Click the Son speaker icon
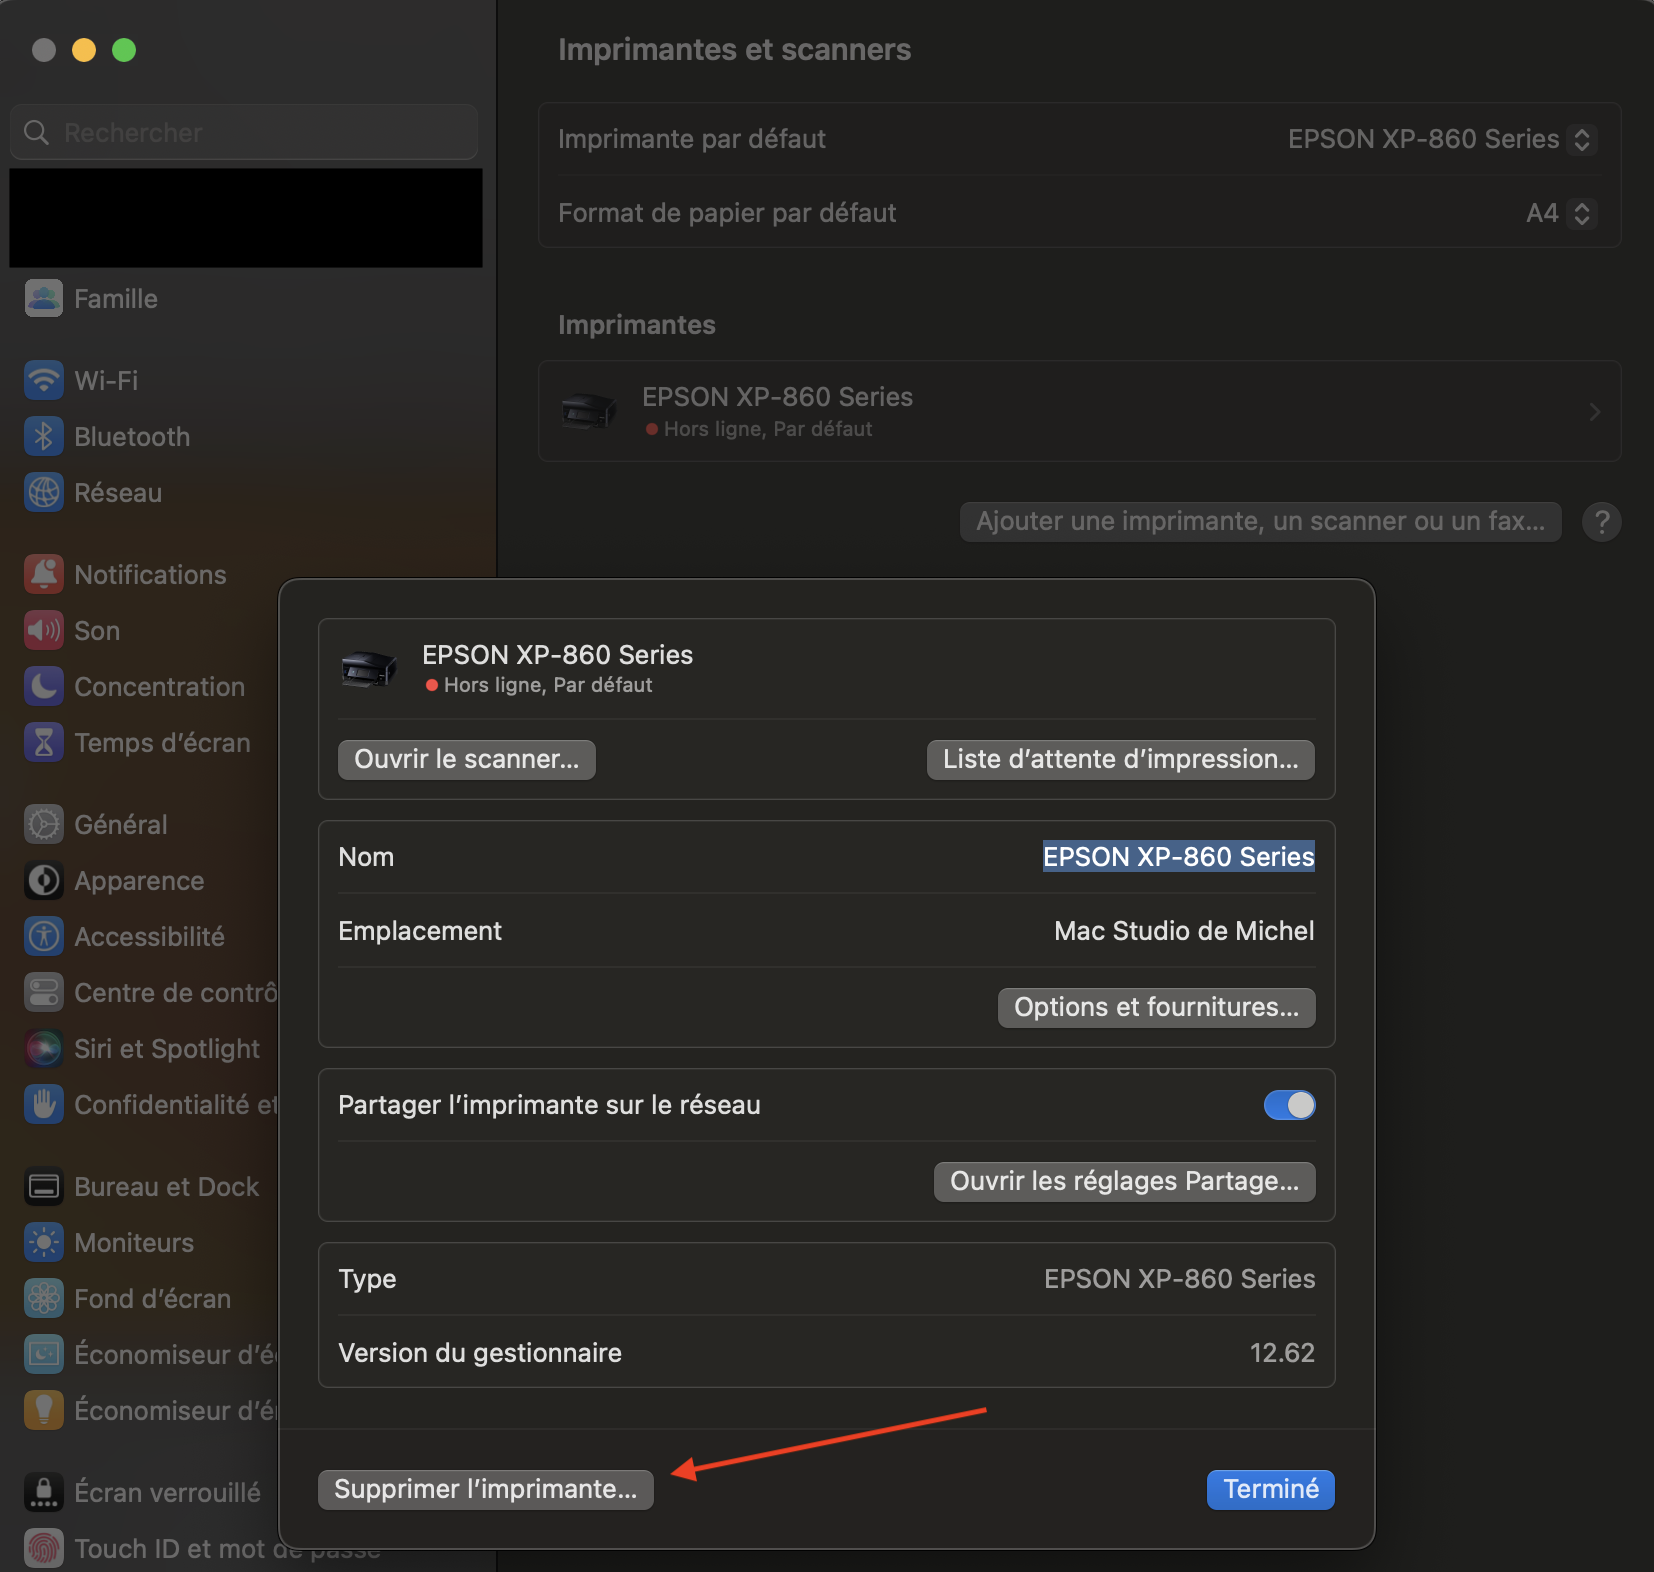The height and width of the screenshot is (1572, 1654). pyautogui.click(x=43, y=631)
